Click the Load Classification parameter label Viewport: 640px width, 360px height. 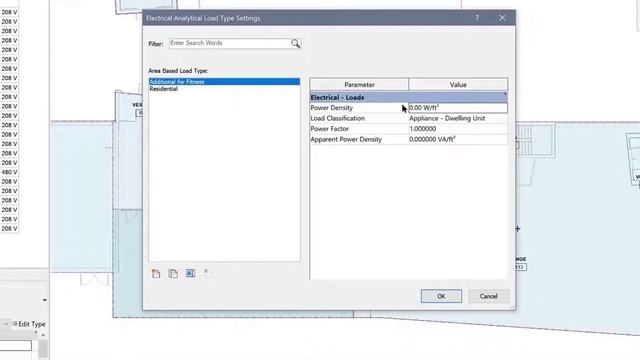click(x=338, y=118)
